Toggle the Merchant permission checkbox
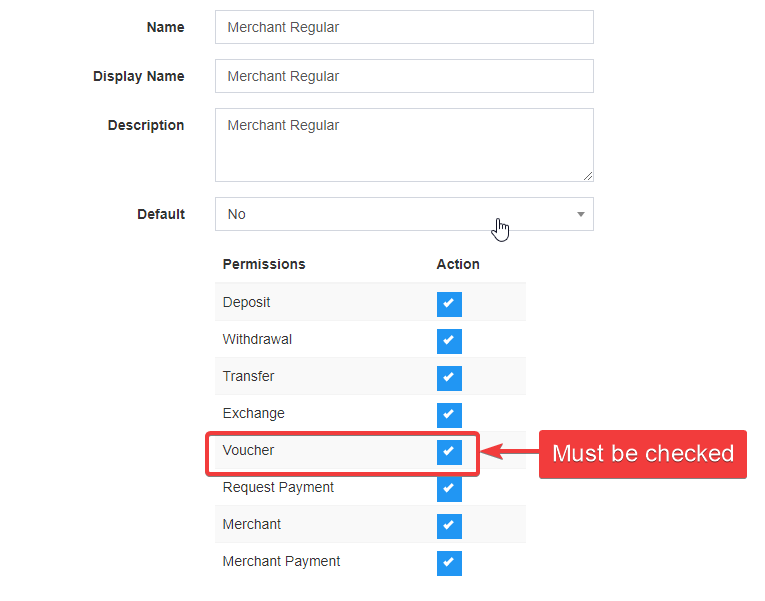The image size is (765, 601). 449,526
